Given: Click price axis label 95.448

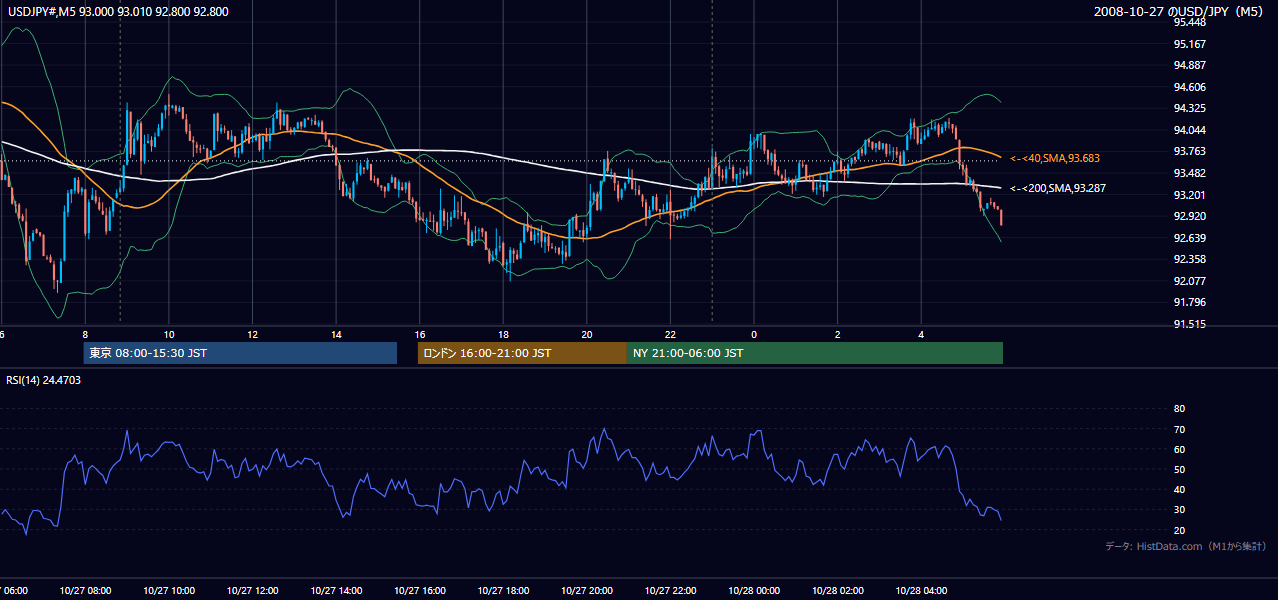Looking at the screenshot, I should pyautogui.click(x=1190, y=22).
